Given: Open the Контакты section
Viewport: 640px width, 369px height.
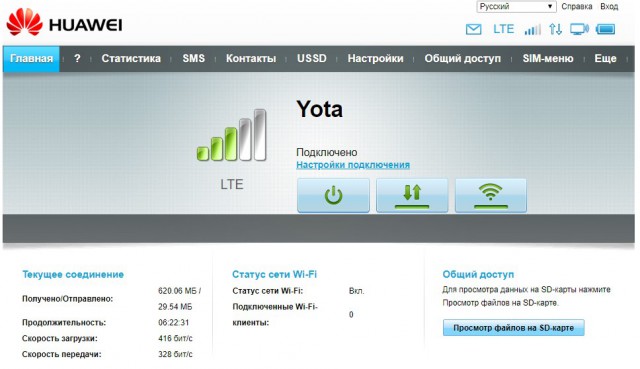Looking at the screenshot, I should coord(251,58).
